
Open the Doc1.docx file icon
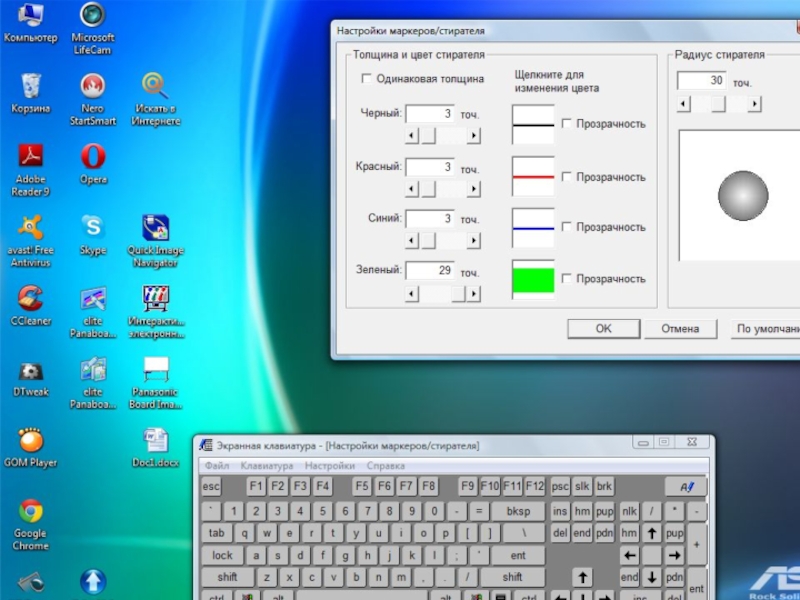pyautogui.click(x=155, y=441)
